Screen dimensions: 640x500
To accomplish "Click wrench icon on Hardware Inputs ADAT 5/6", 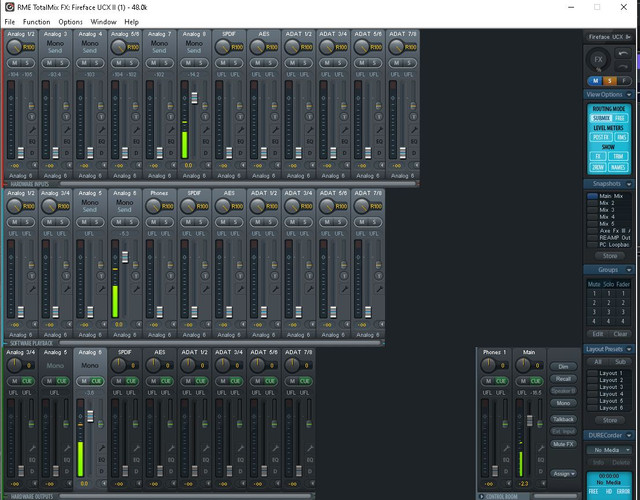I will coord(379,130).
